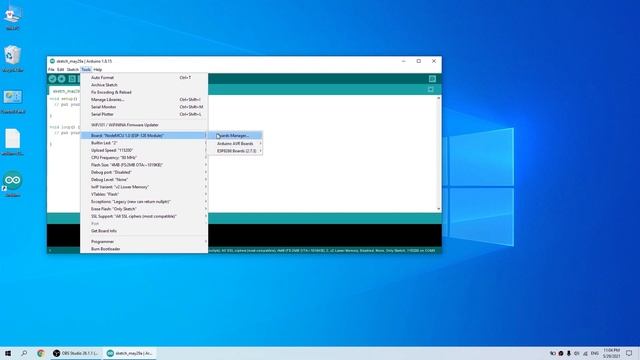Expand the Upload Speed submenu

pyautogui.click(x=144, y=150)
